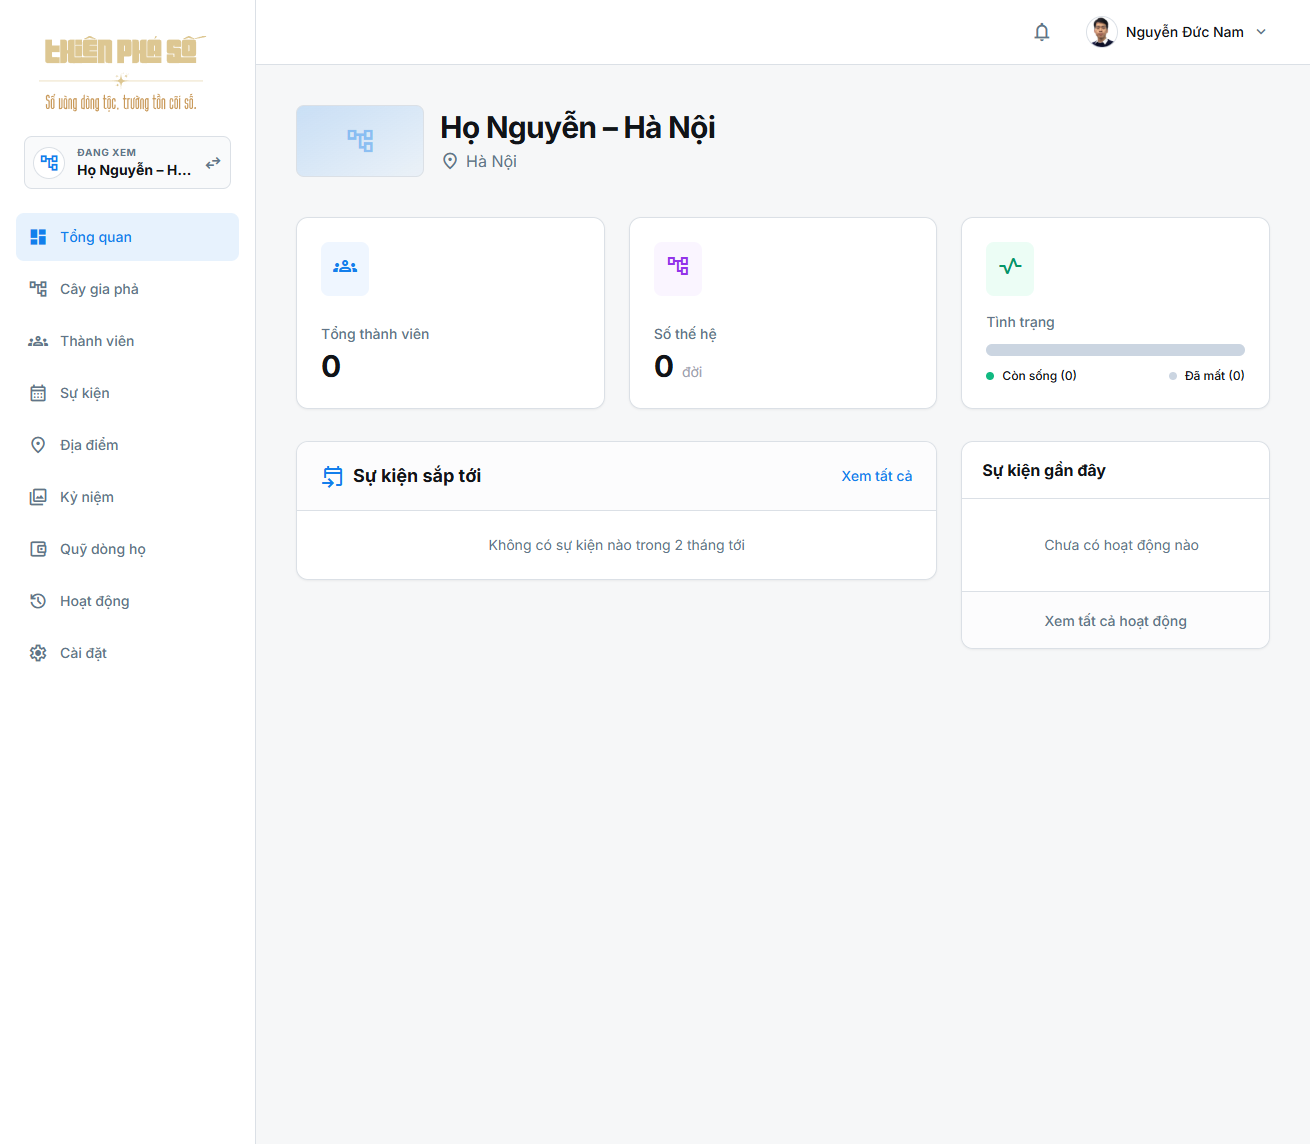
Task: Click the Sự kiện calendar icon
Action: 38,393
